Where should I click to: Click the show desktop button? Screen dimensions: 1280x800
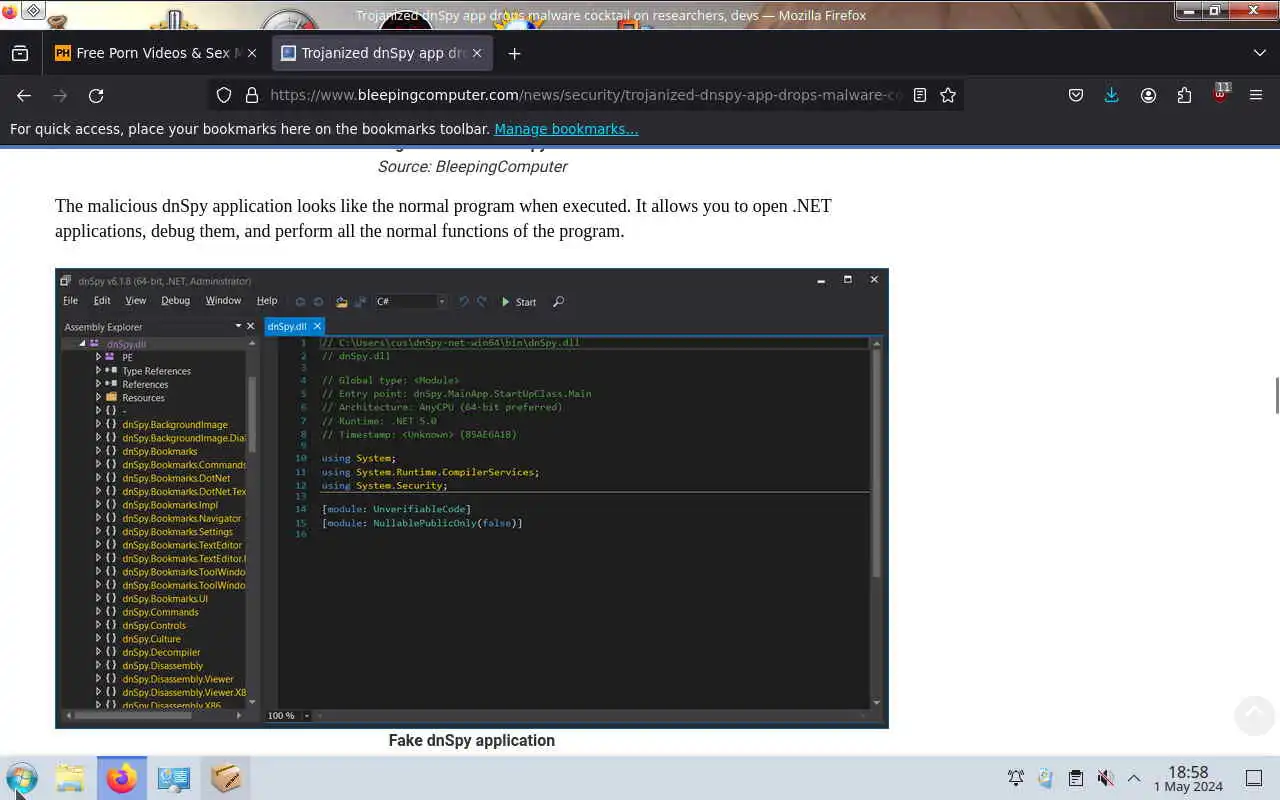[x=1254, y=778]
